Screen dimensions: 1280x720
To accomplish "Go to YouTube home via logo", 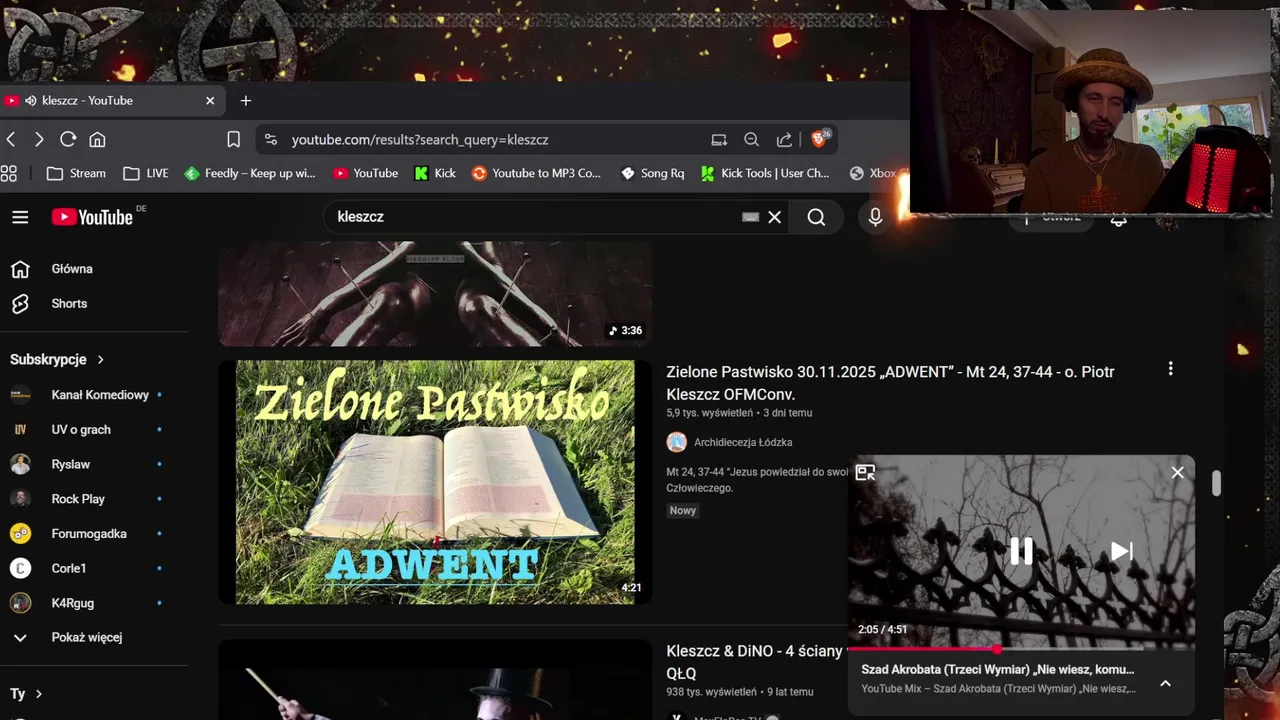I will pos(92,217).
